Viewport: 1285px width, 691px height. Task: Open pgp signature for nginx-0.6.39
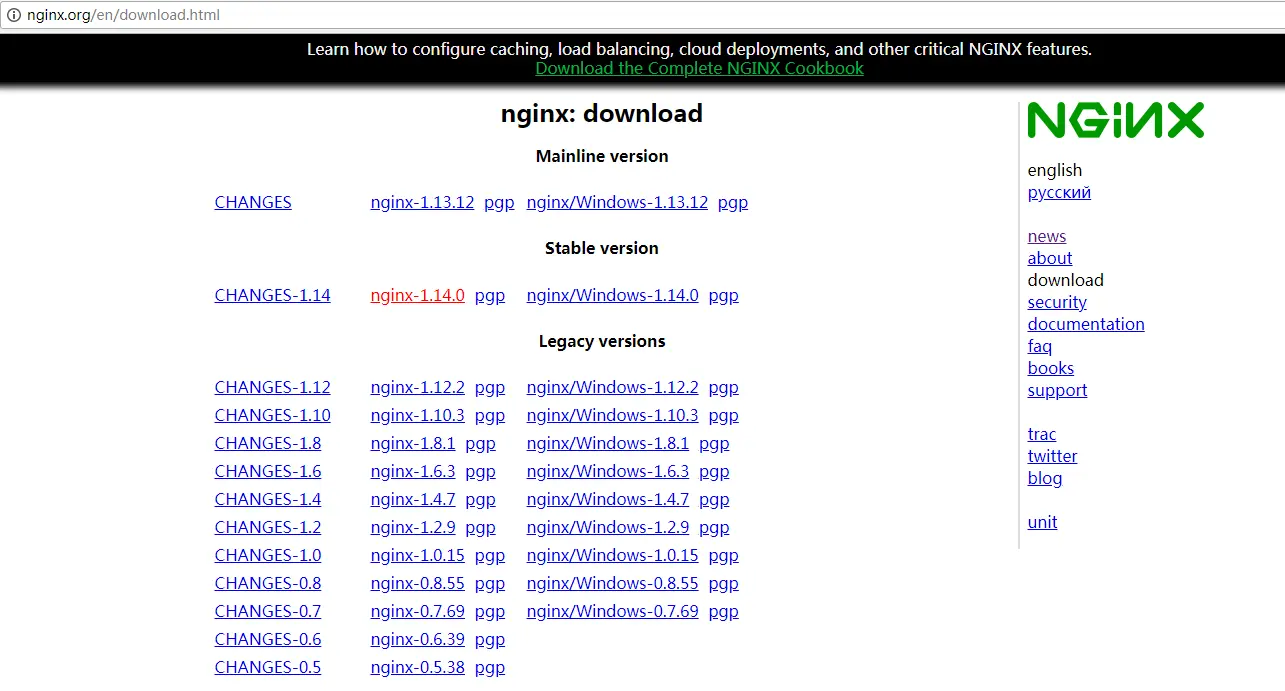tap(490, 639)
